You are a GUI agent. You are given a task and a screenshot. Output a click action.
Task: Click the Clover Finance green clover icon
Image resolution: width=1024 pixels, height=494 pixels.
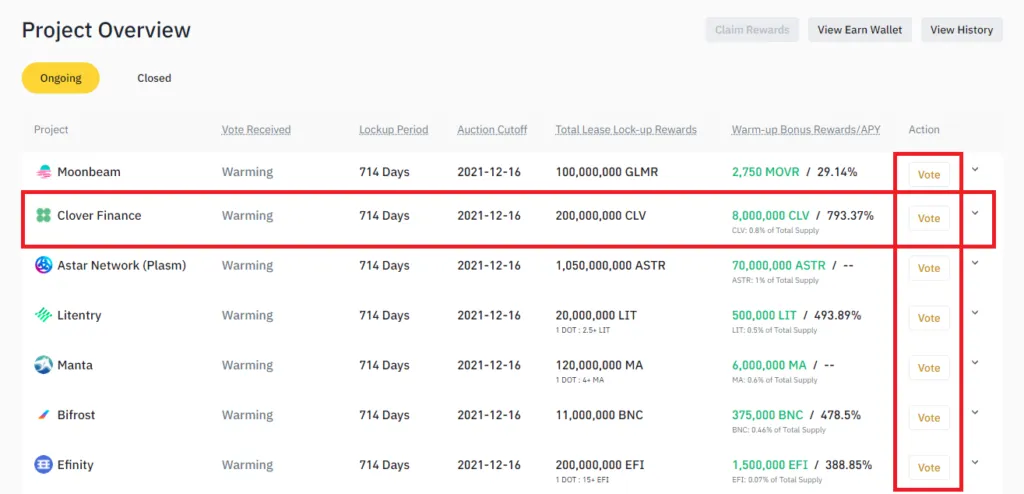click(43, 216)
